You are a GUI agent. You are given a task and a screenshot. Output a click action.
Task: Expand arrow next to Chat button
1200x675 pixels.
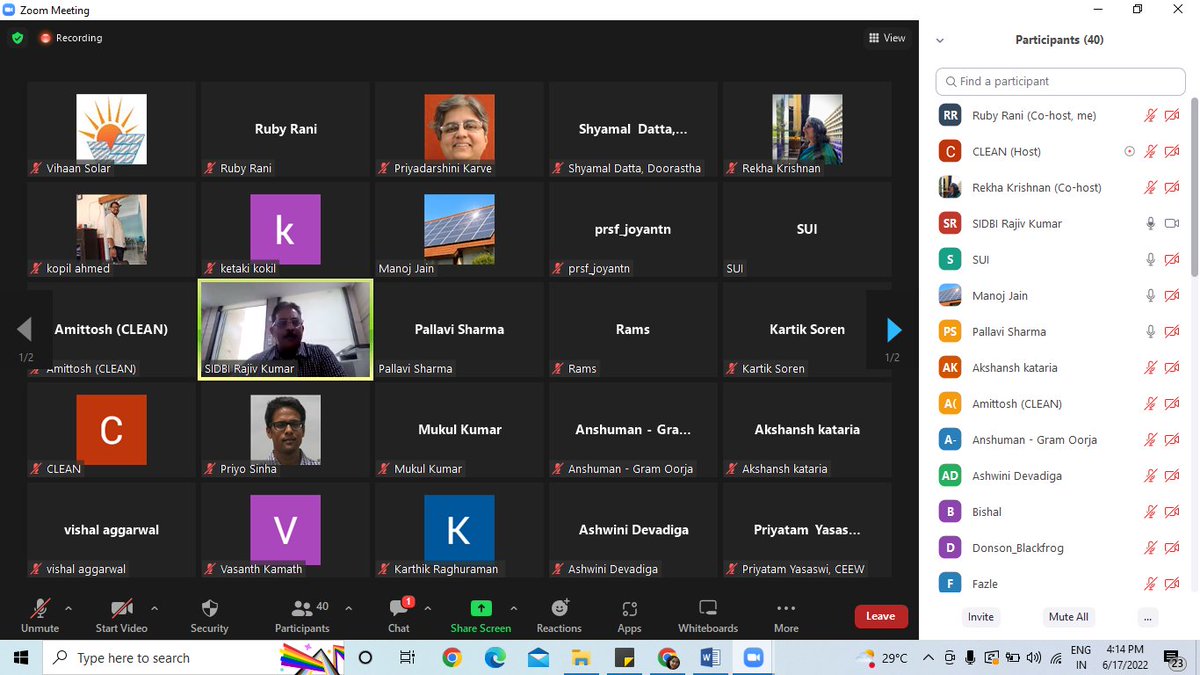[x=428, y=608]
